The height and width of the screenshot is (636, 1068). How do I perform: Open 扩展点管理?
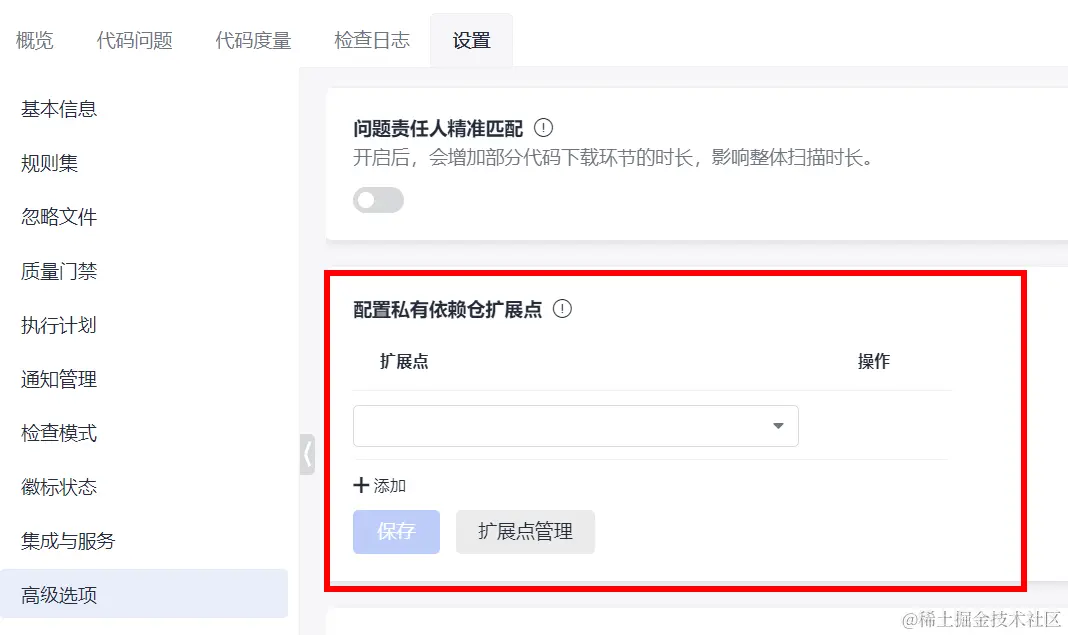pyautogui.click(x=525, y=532)
